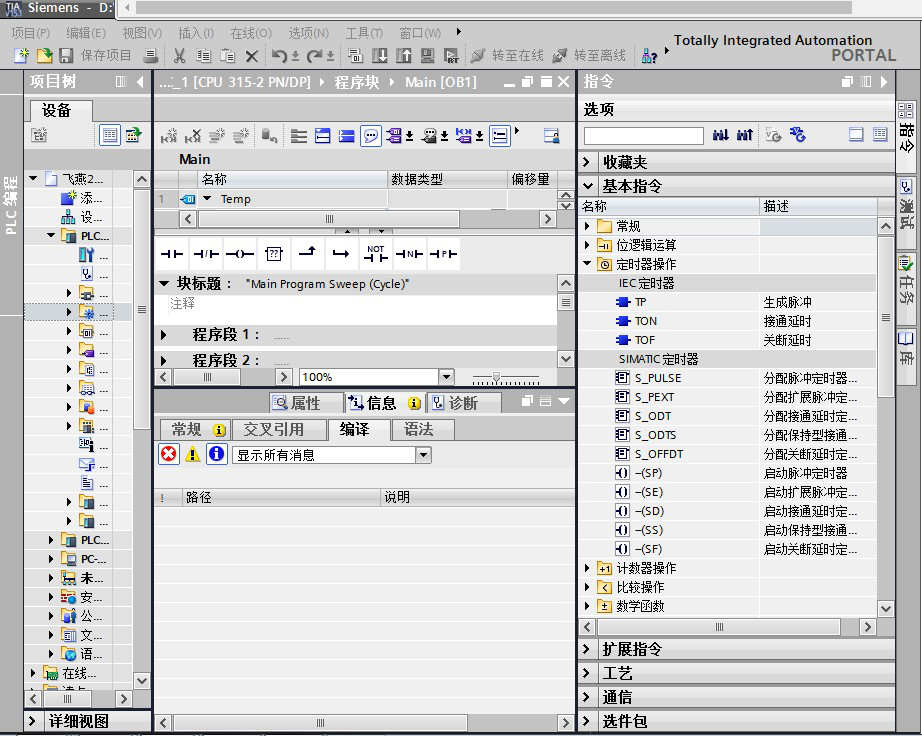Insert the NOT invert contact
Image resolution: width=922 pixels, height=736 pixels.
(x=375, y=254)
